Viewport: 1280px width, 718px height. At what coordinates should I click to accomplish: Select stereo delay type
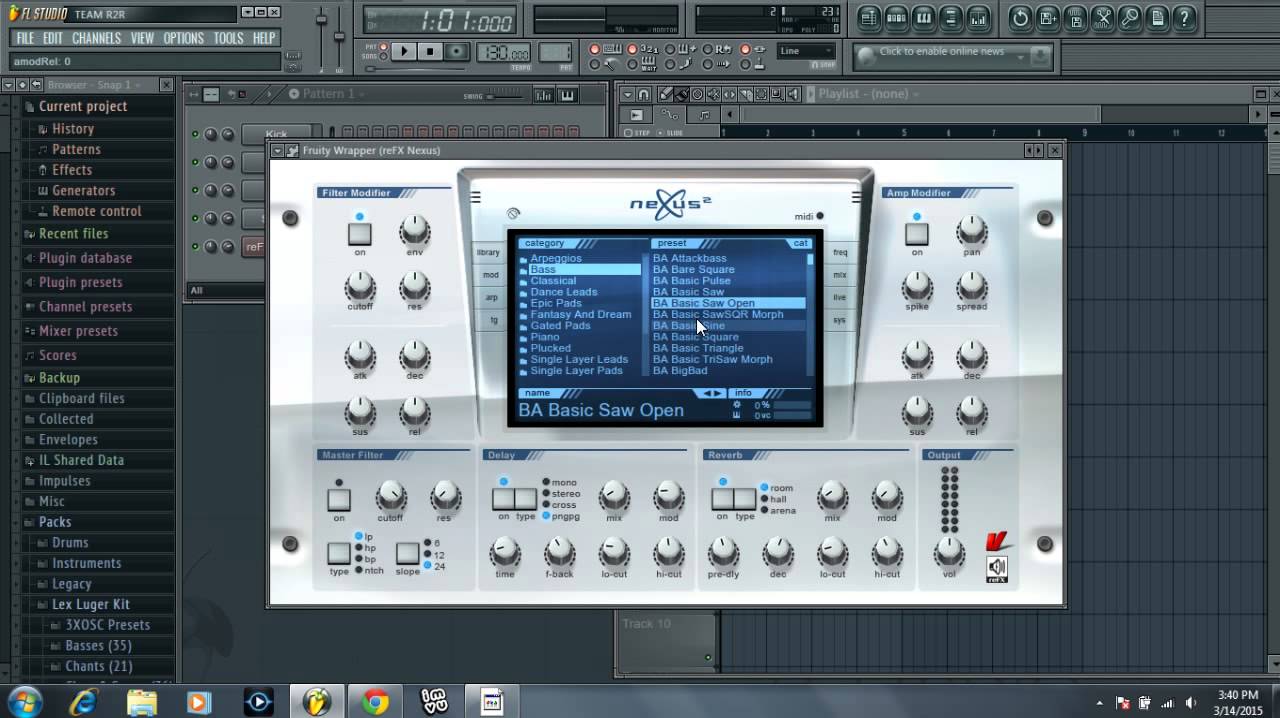pyautogui.click(x=560, y=494)
